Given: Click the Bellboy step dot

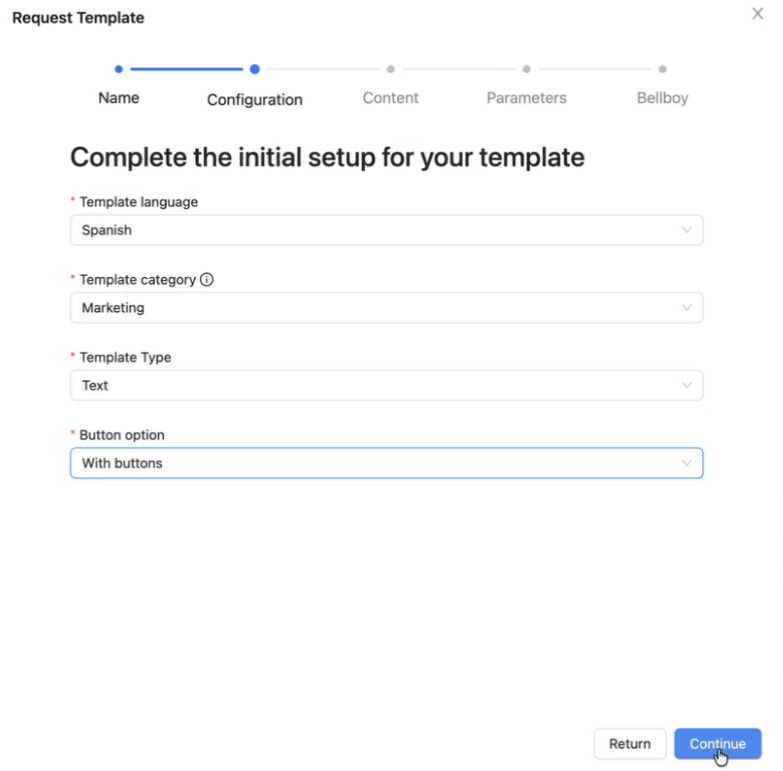Looking at the screenshot, I should (662, 69).
